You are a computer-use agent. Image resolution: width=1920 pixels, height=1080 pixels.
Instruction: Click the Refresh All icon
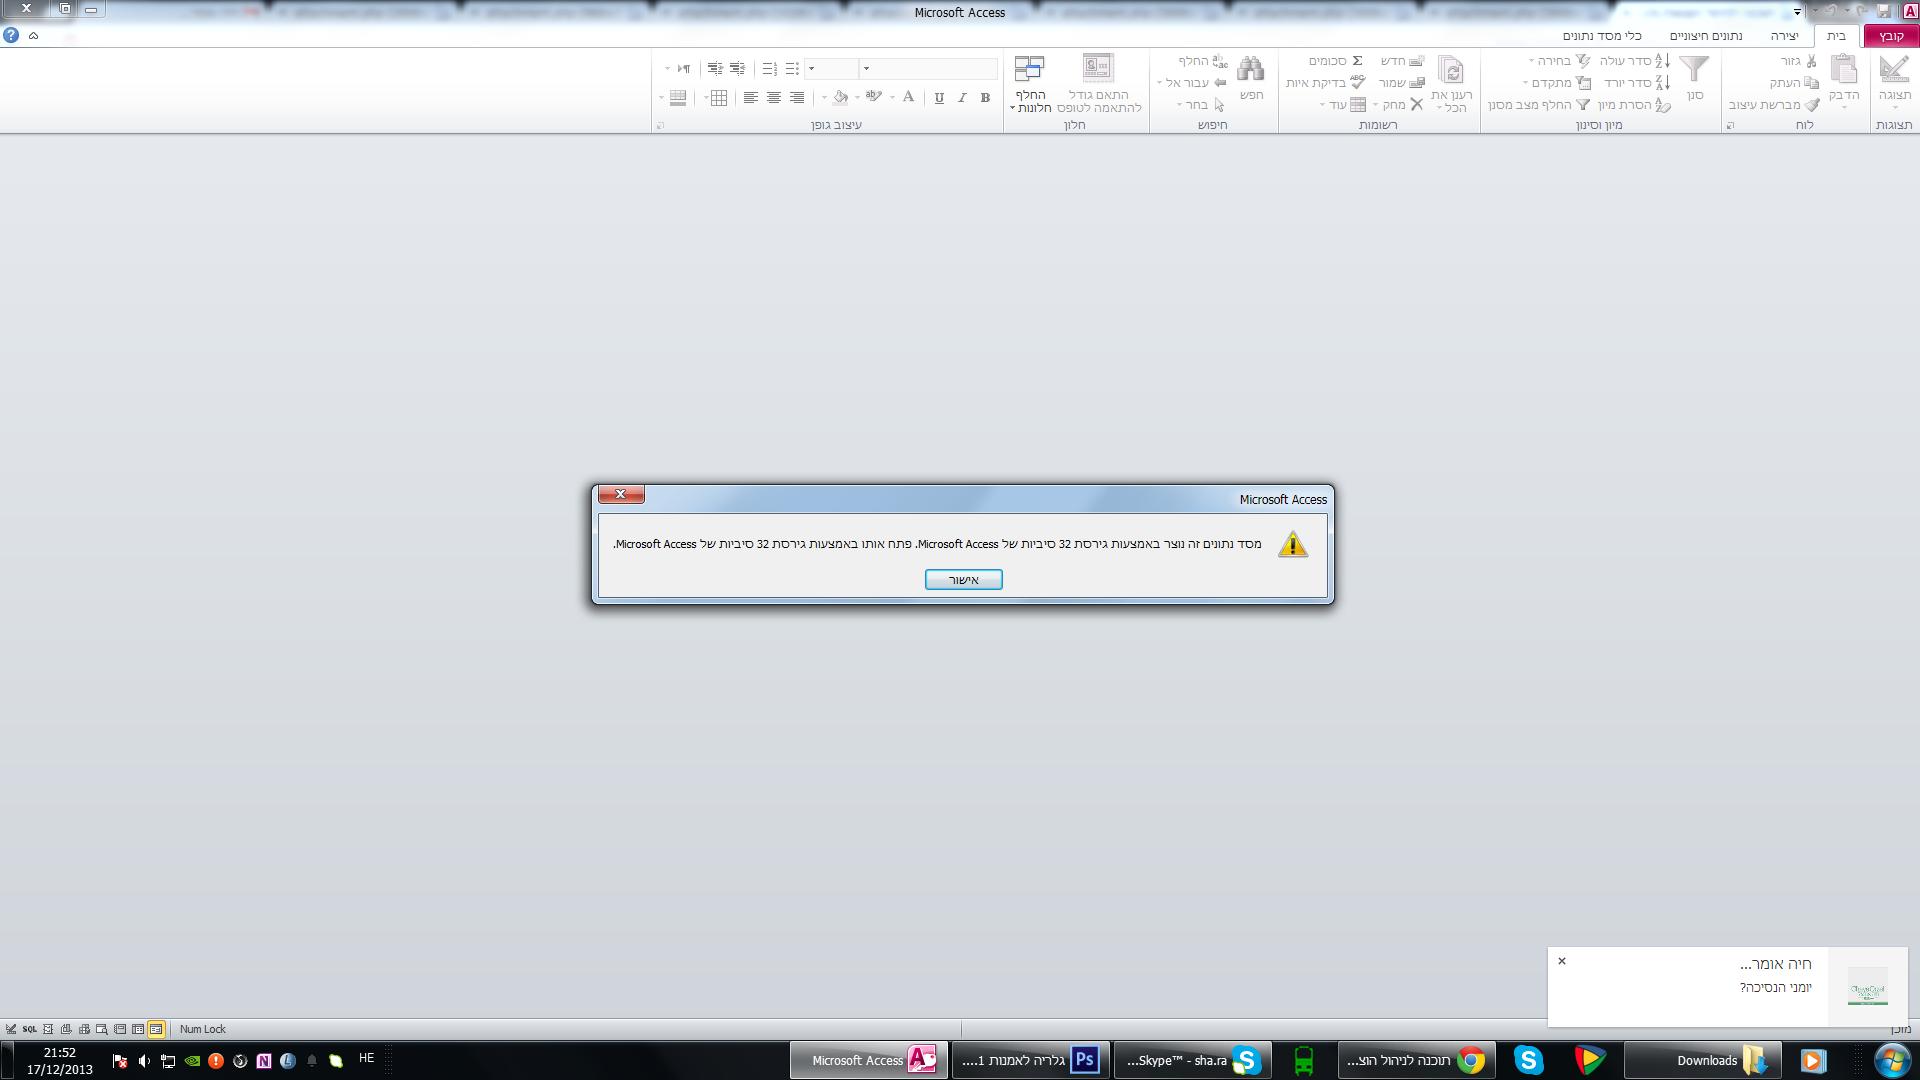[1451, 70]
